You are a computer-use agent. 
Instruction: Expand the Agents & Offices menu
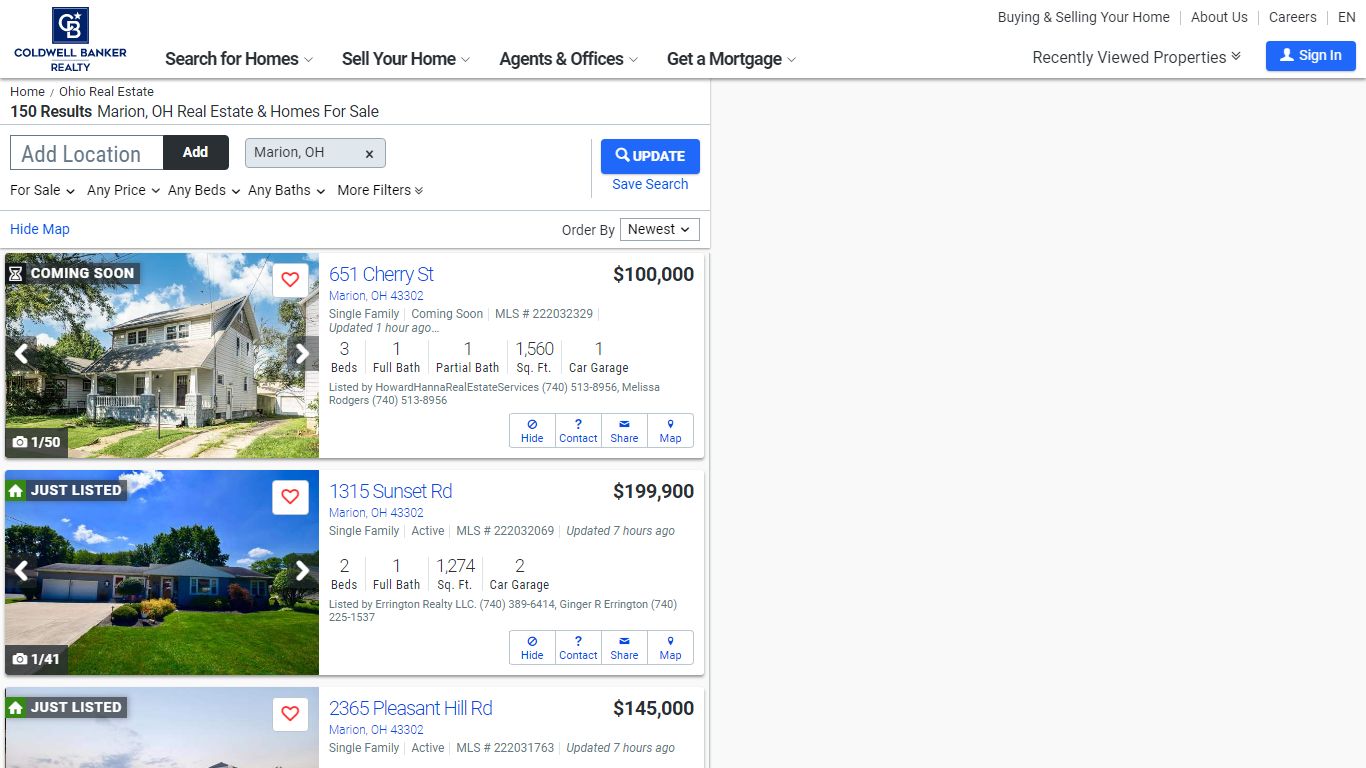pos(568,59)
